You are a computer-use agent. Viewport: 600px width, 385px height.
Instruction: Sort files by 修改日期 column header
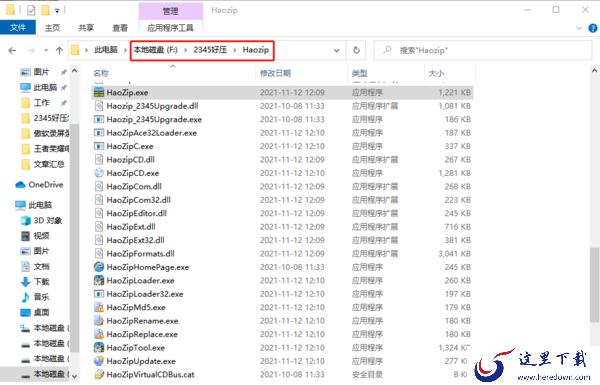tap(275, 73)
